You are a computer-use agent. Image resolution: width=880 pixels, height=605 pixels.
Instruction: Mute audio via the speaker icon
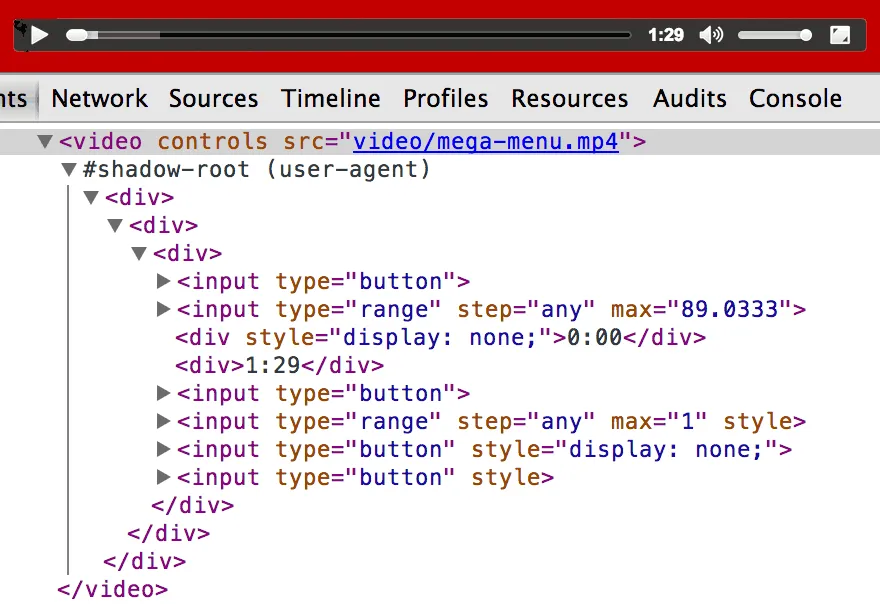click(x=710, y=35)
